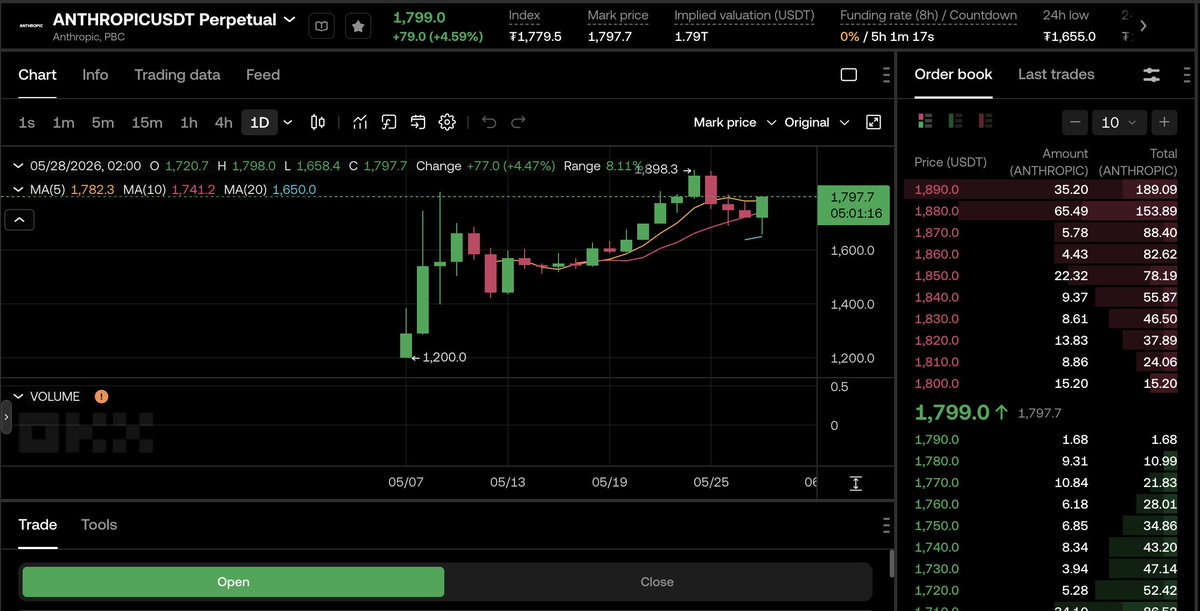Select the 4h timeframe
1200x611 pixels.
point(223,122)
